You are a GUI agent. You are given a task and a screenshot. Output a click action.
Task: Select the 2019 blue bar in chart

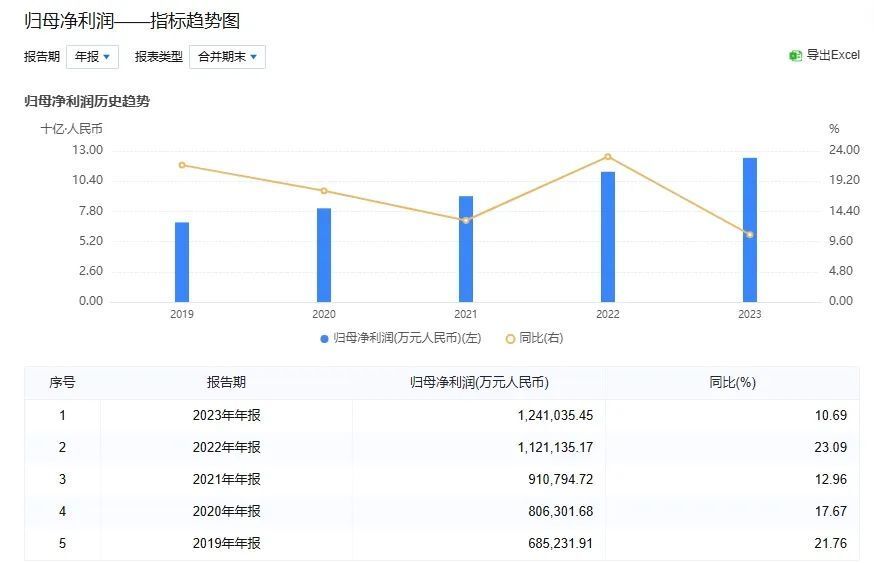pyautogui.click(x=182, y=262)
